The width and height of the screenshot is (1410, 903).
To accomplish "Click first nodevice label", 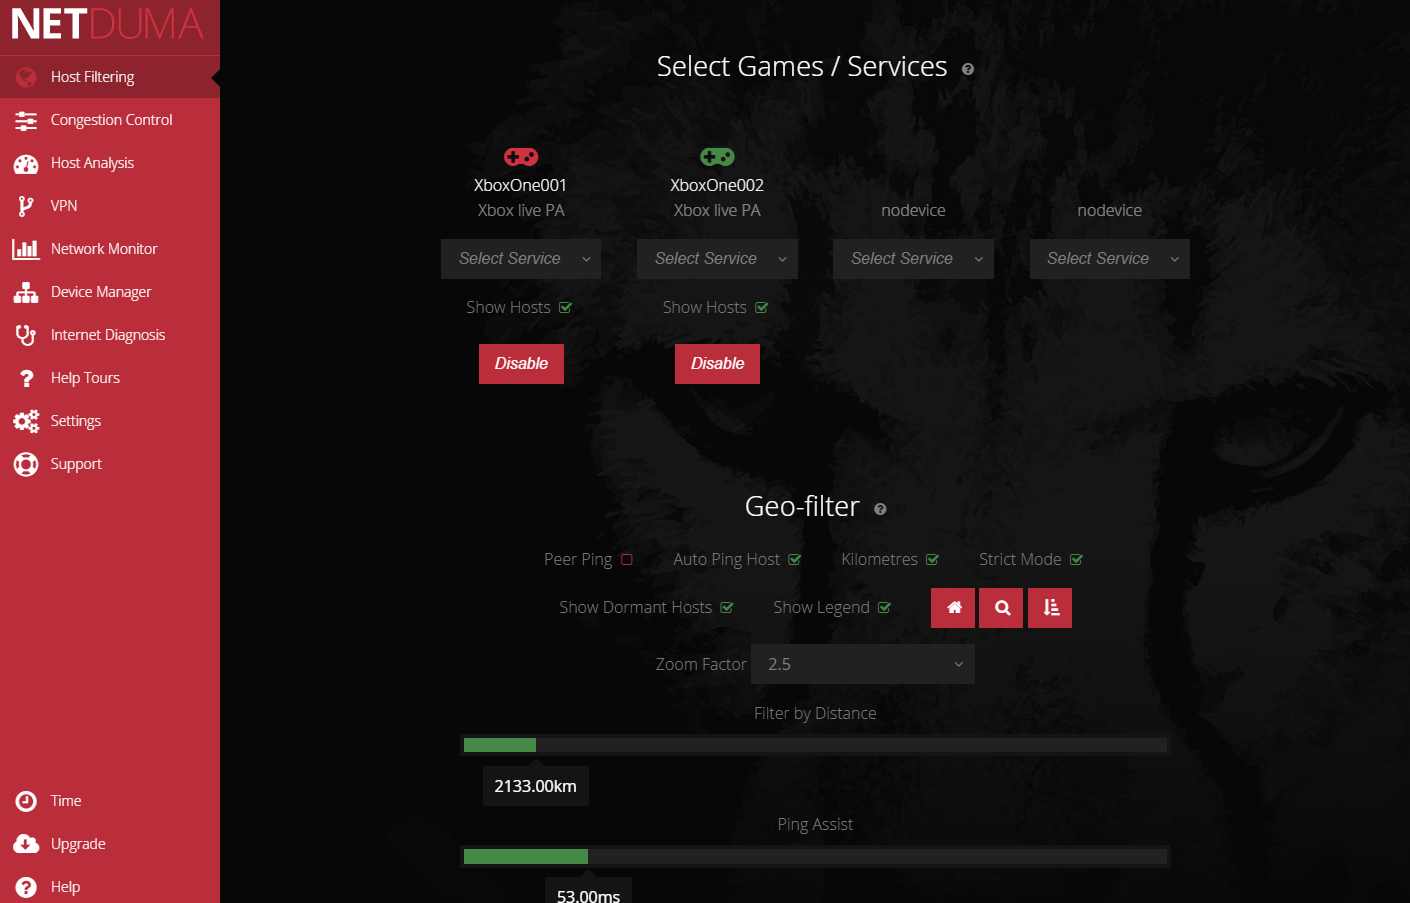I will click(913, 210).
